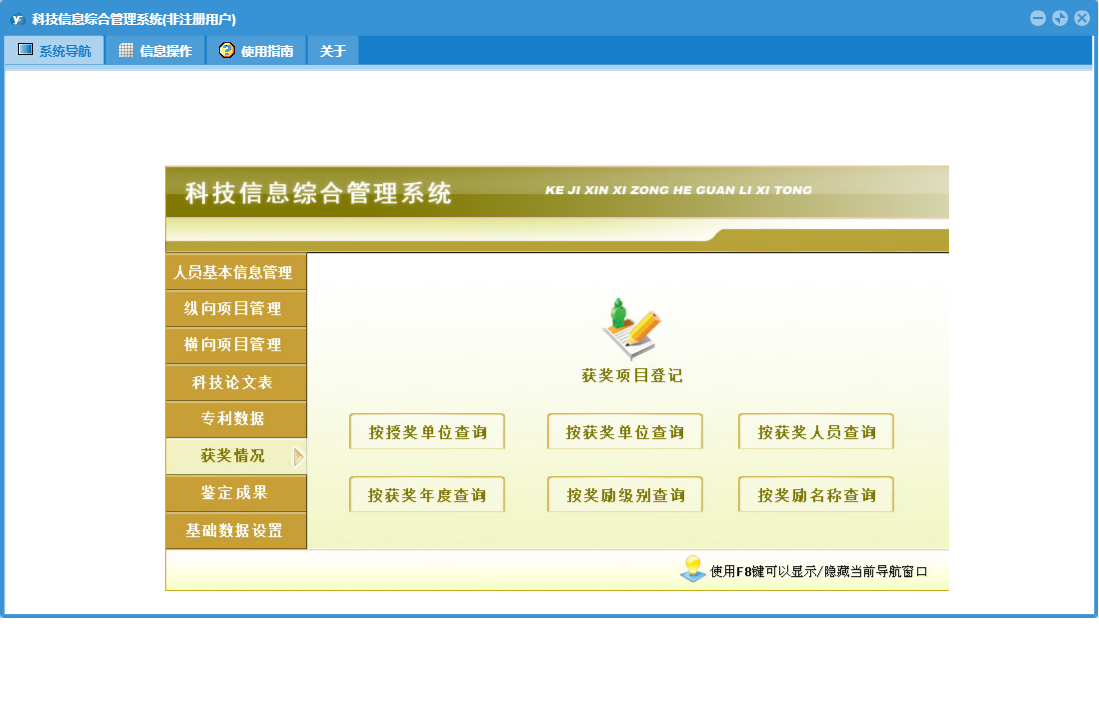1099x723 pixels.
Task: Select 鉴定成果 in the sidebar
Action: [236, 493]
